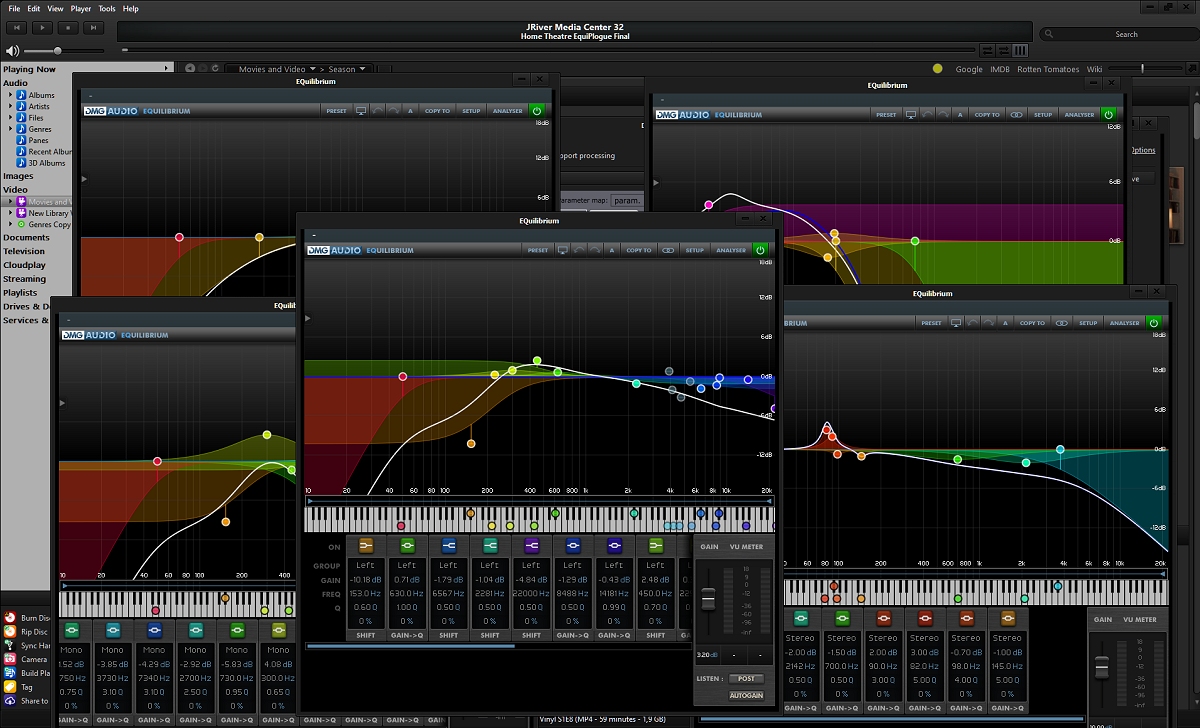The image size is (1200, 728).
Task: Refresh the Movies and Video view
Action: coord(214,69)
